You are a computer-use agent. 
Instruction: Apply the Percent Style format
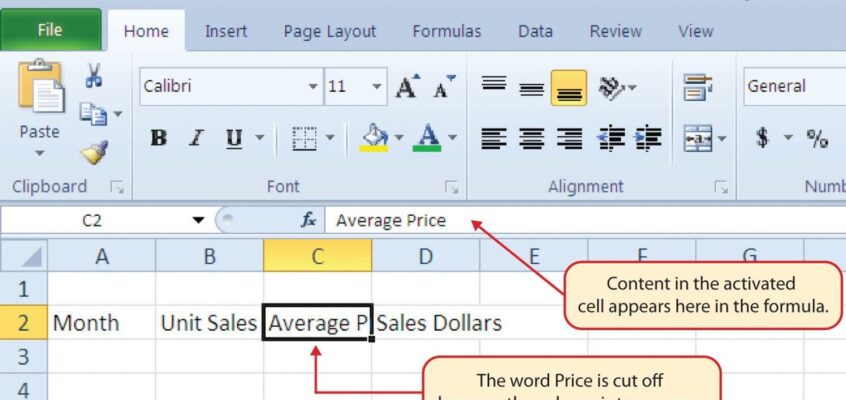click(817, 138)
